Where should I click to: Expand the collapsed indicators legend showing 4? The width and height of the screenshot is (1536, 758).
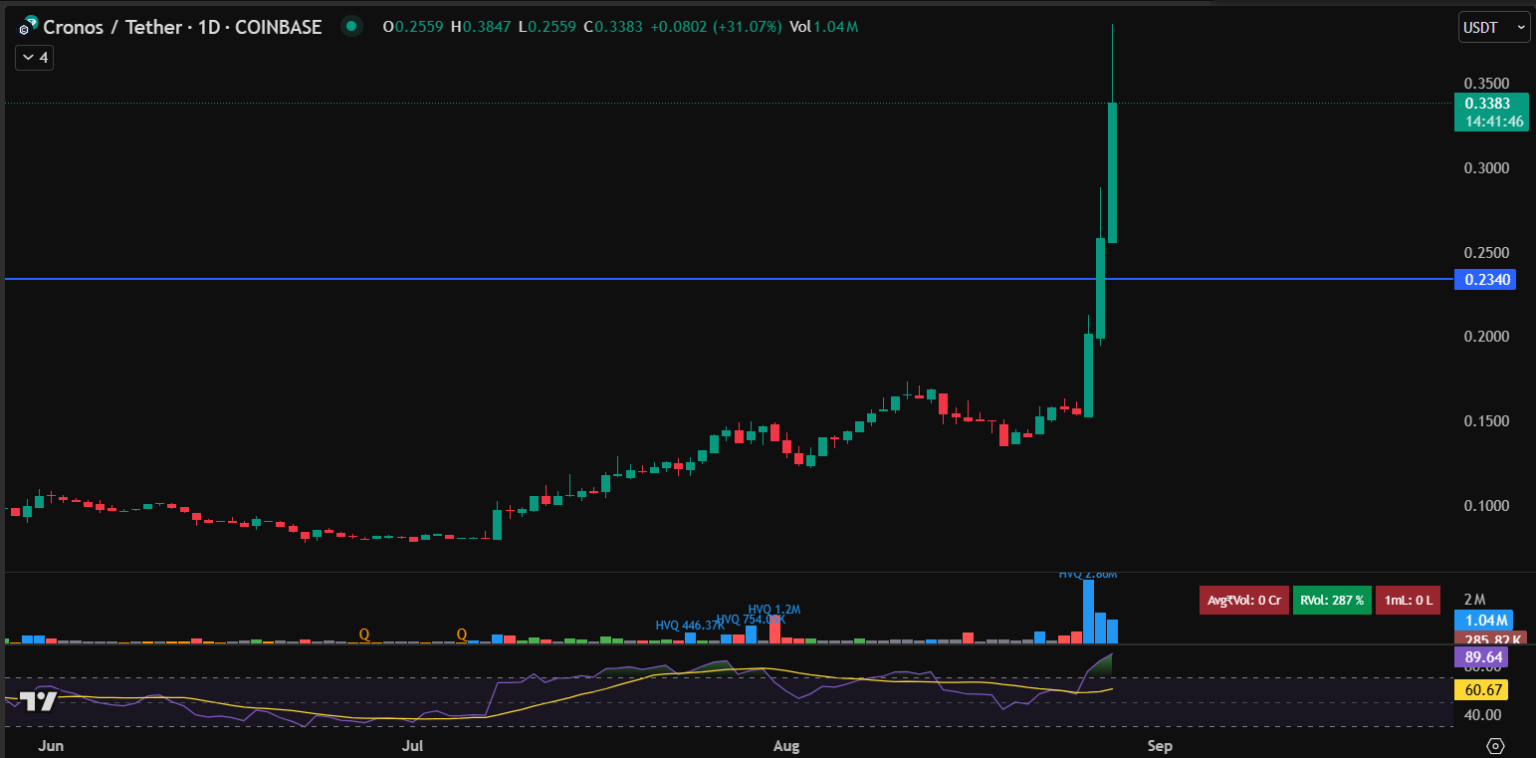click(x=34, y=58)
